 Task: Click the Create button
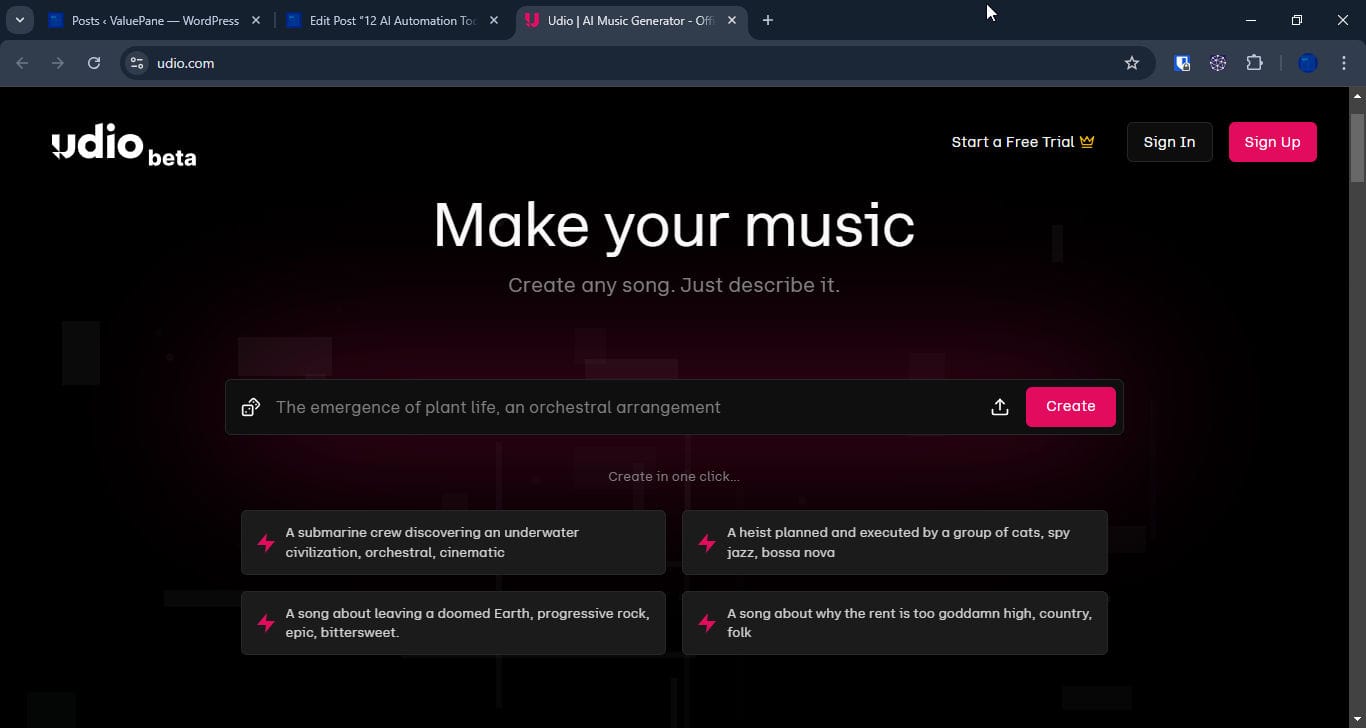(x=1070, y=407)
